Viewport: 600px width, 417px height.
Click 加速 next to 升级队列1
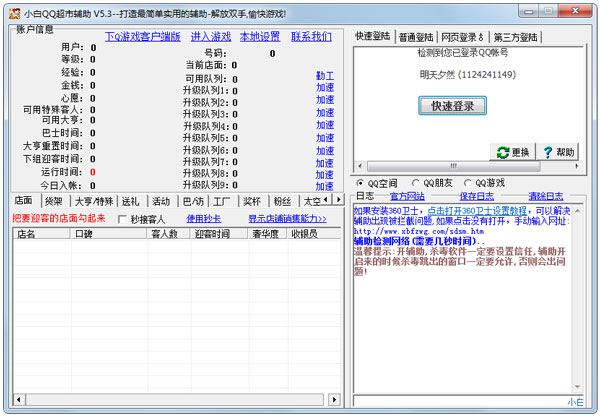coord(325,88)
